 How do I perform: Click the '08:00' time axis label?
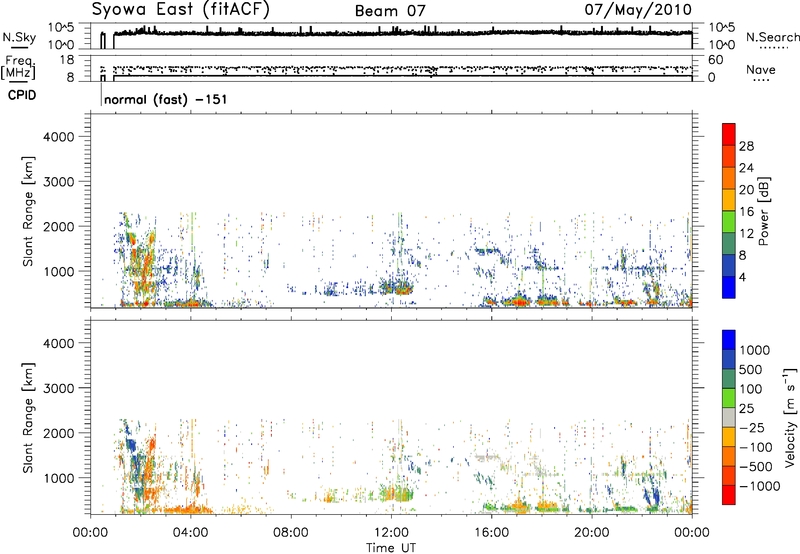pyautogui.click(x=291, y=533)
